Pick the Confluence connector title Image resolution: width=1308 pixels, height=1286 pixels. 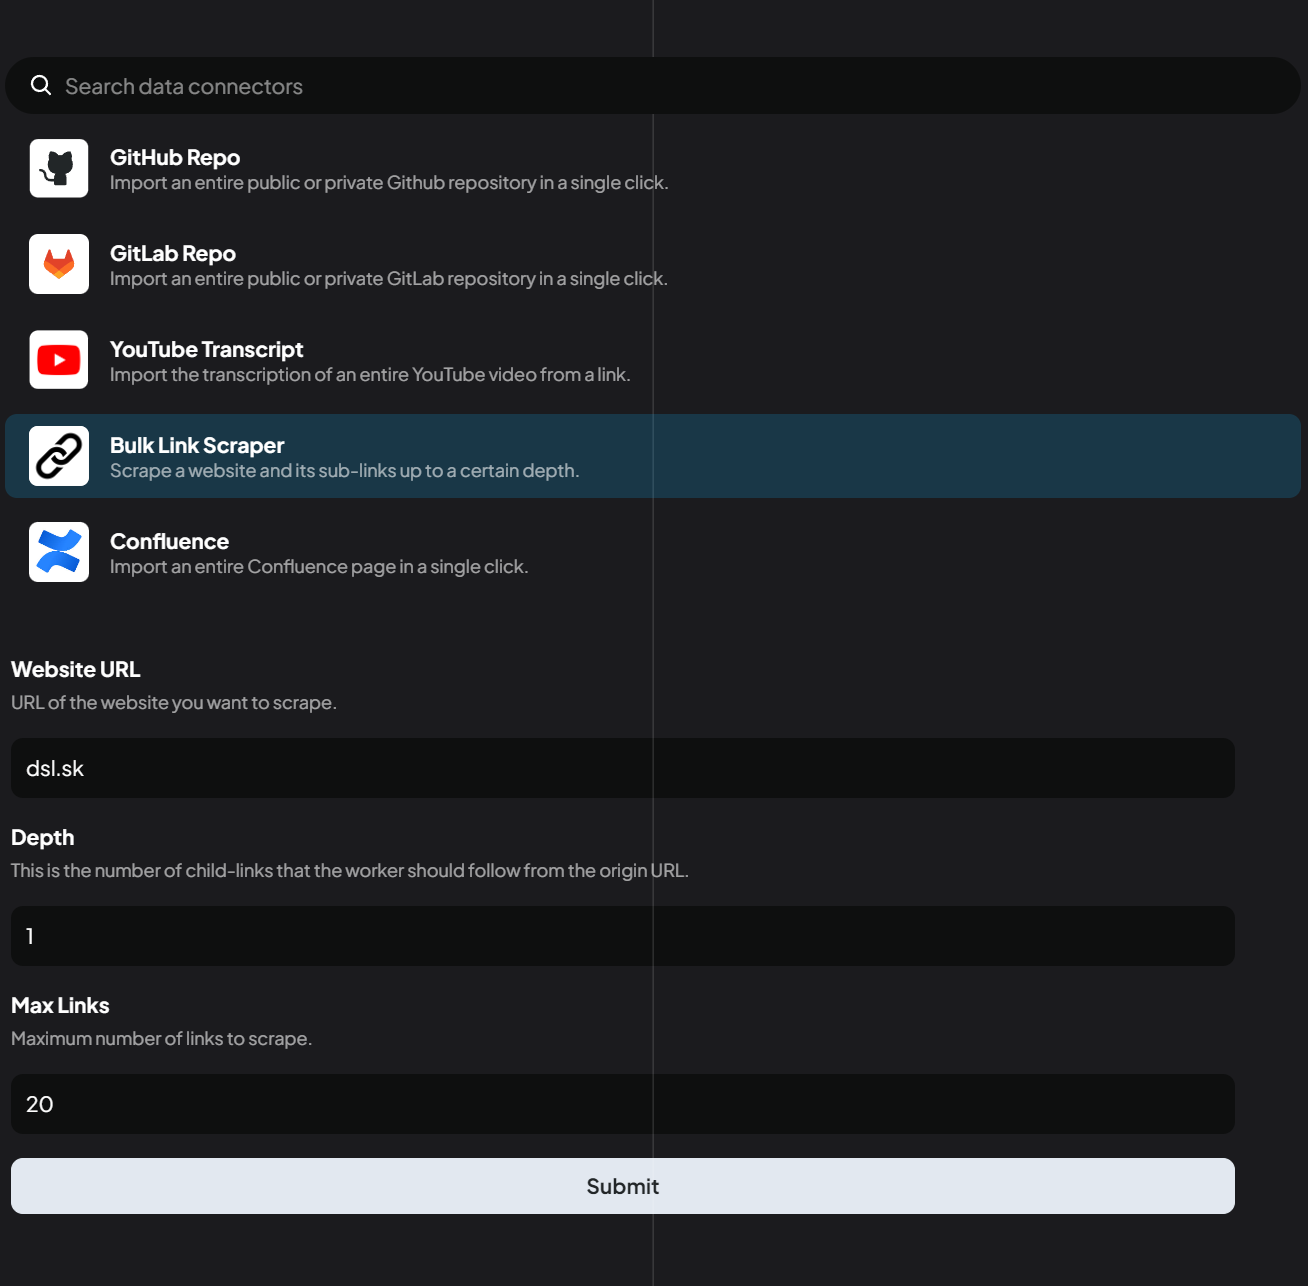pyautogui.click(x=169, y=542)
